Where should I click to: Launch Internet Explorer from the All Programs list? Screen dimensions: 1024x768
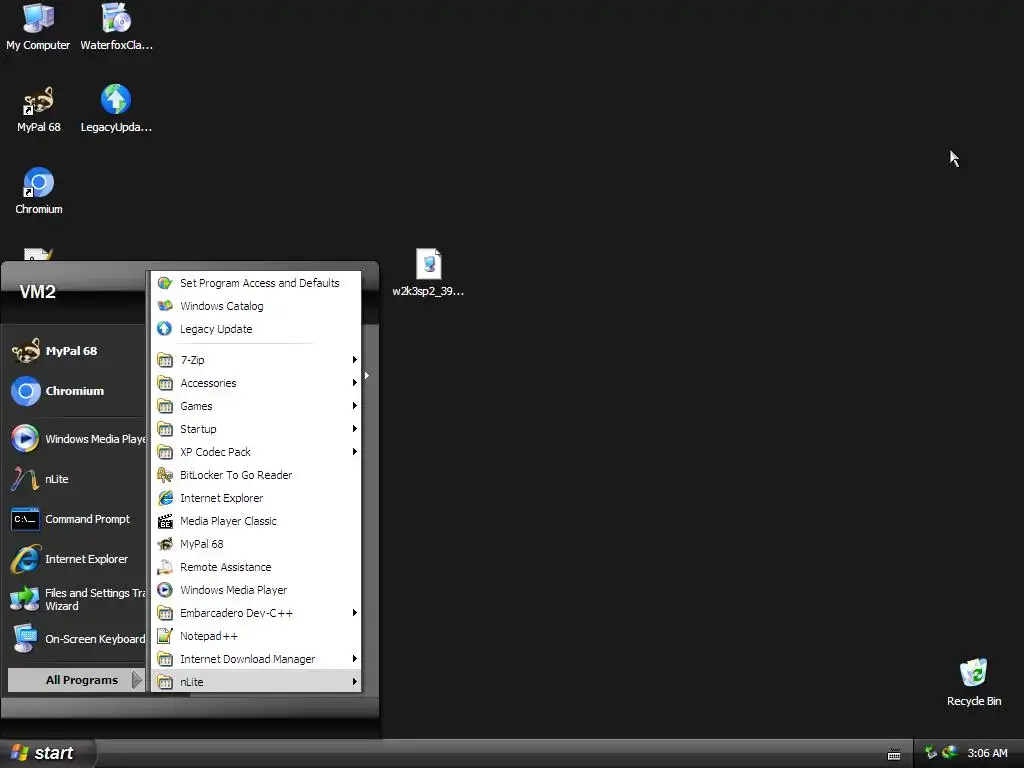[x=256, y=498]
